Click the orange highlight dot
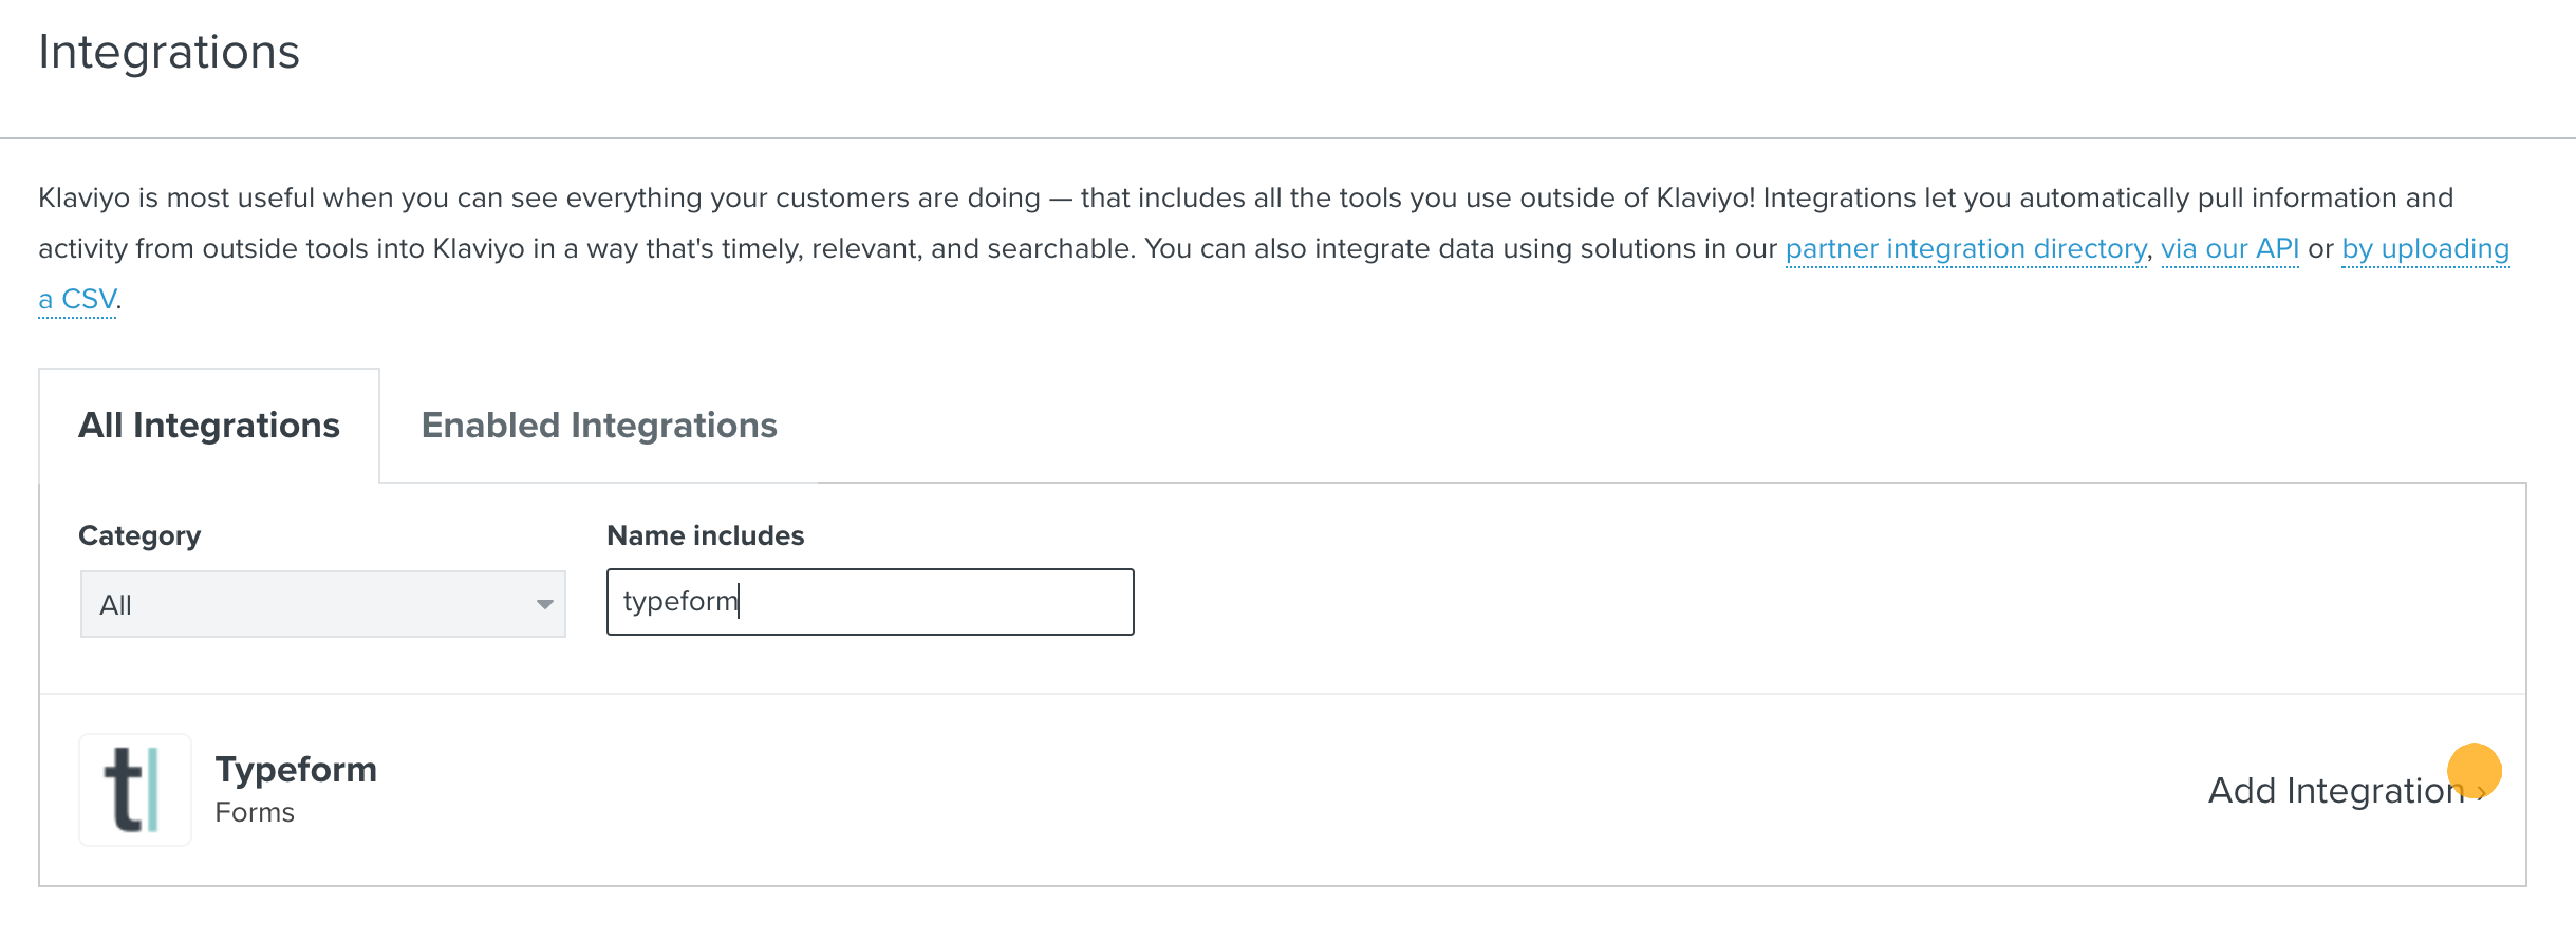Viewport: 2576px width, 942px height. coord(2474,771)
